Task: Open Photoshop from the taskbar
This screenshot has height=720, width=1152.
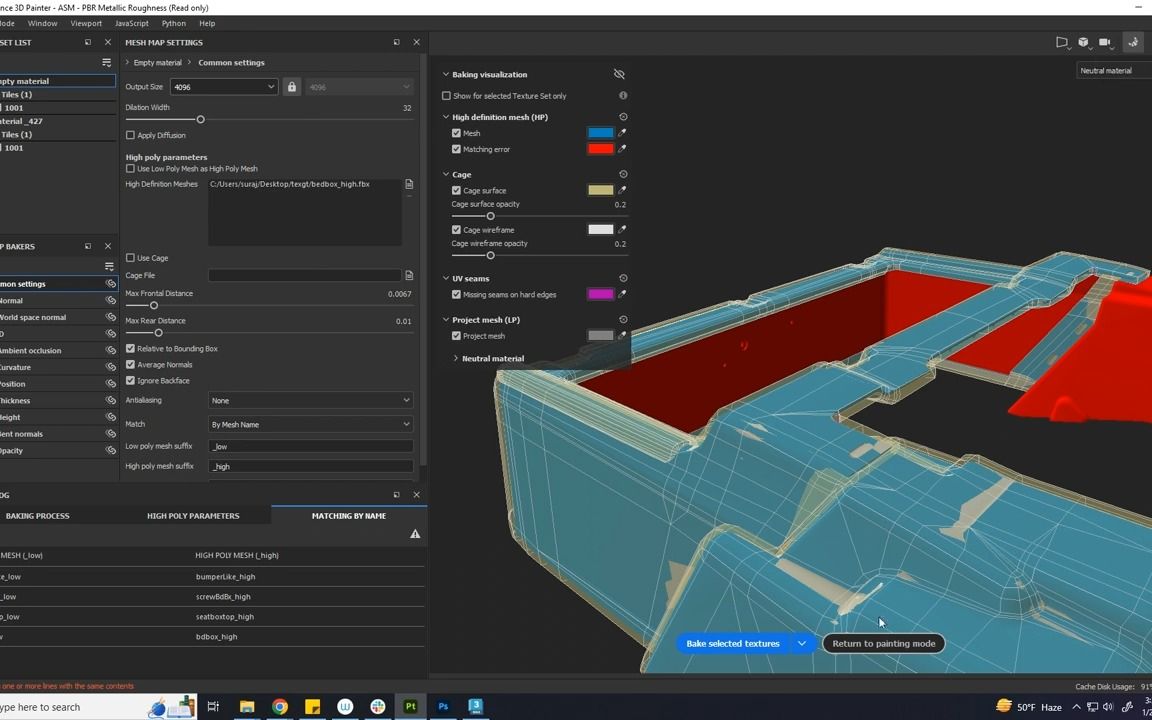Action: click(443, 707)
